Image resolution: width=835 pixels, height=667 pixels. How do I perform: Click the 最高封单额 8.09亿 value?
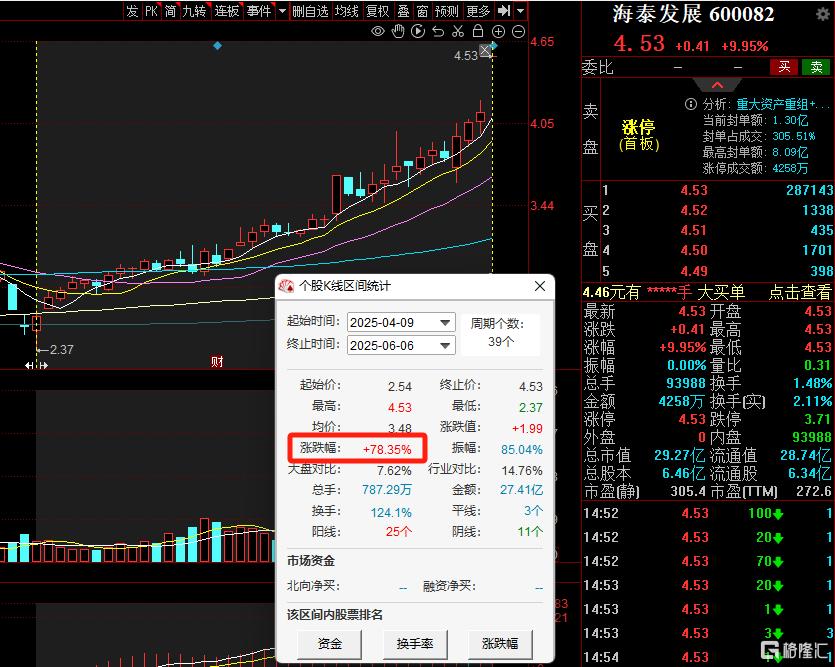click(790, 152)
